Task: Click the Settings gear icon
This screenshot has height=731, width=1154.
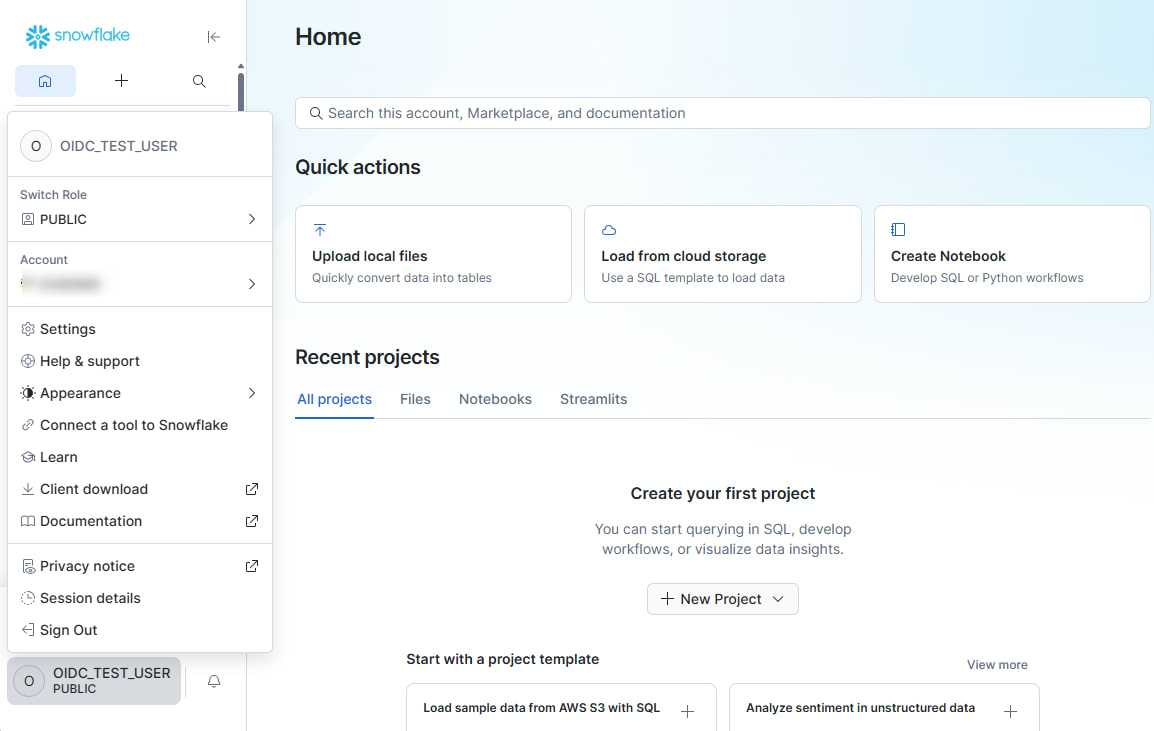Action: point(28,329)
